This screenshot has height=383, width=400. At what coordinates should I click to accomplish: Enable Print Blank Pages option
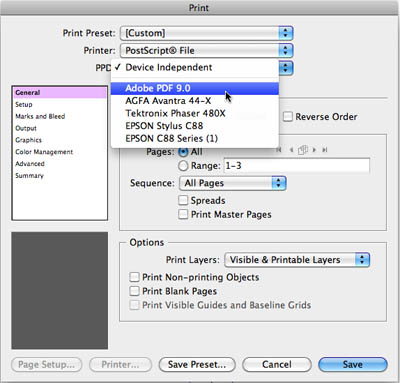point(134,291)
